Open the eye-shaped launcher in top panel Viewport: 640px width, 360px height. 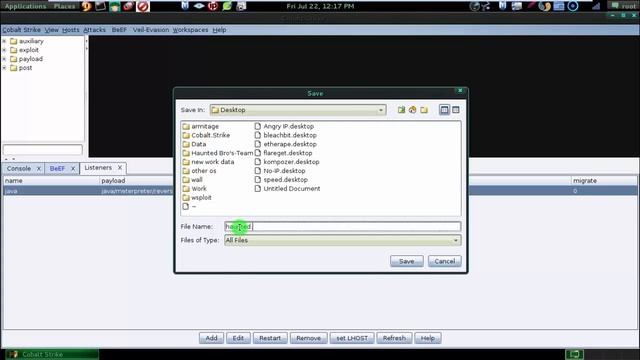tap(199, 6)
